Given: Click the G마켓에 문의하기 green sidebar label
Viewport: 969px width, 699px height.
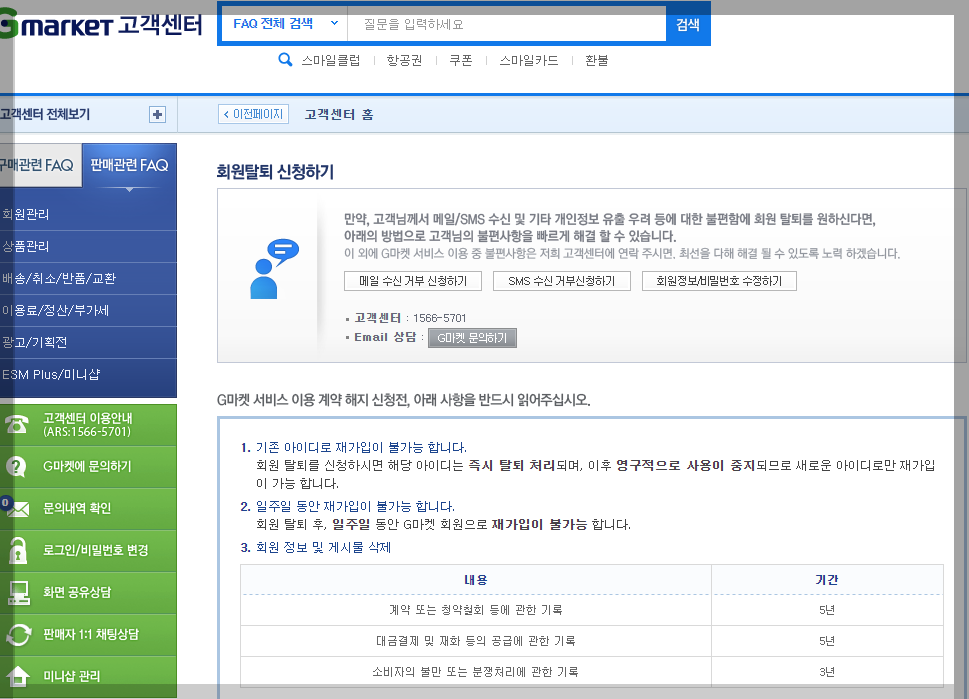Looking at the screenshot, I should point(87,467).
